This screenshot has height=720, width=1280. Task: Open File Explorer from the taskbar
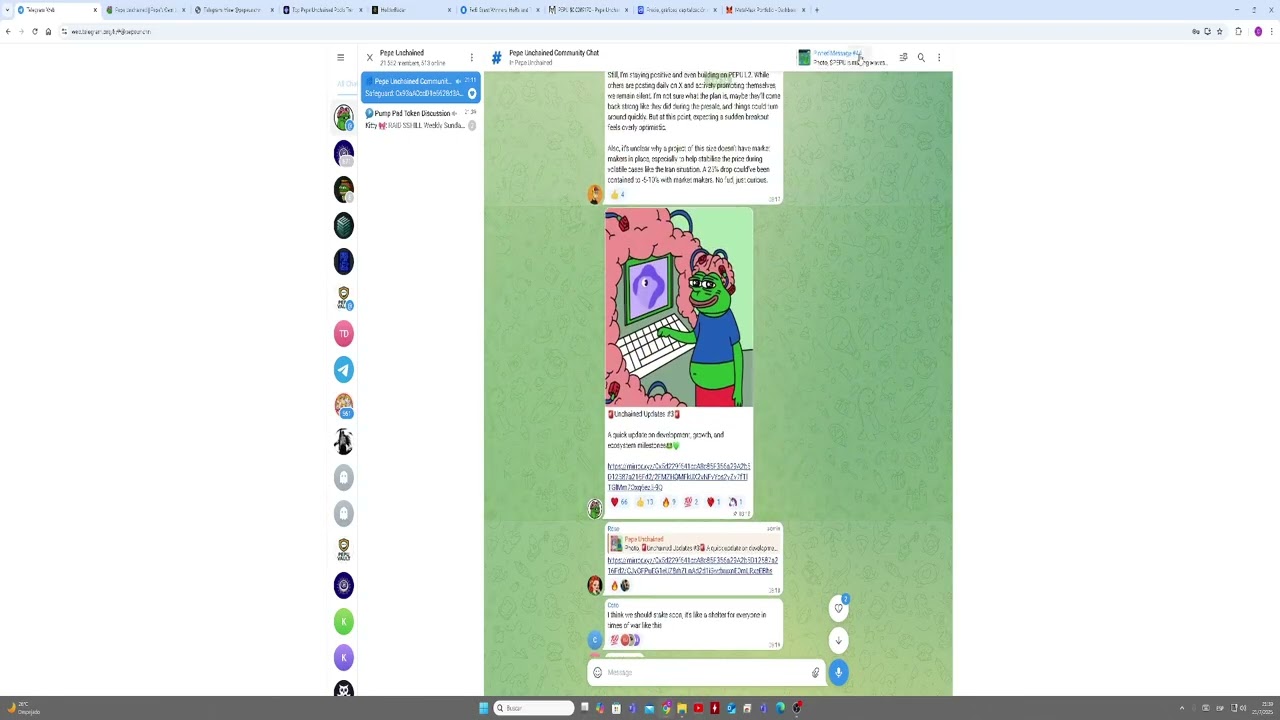682,708
